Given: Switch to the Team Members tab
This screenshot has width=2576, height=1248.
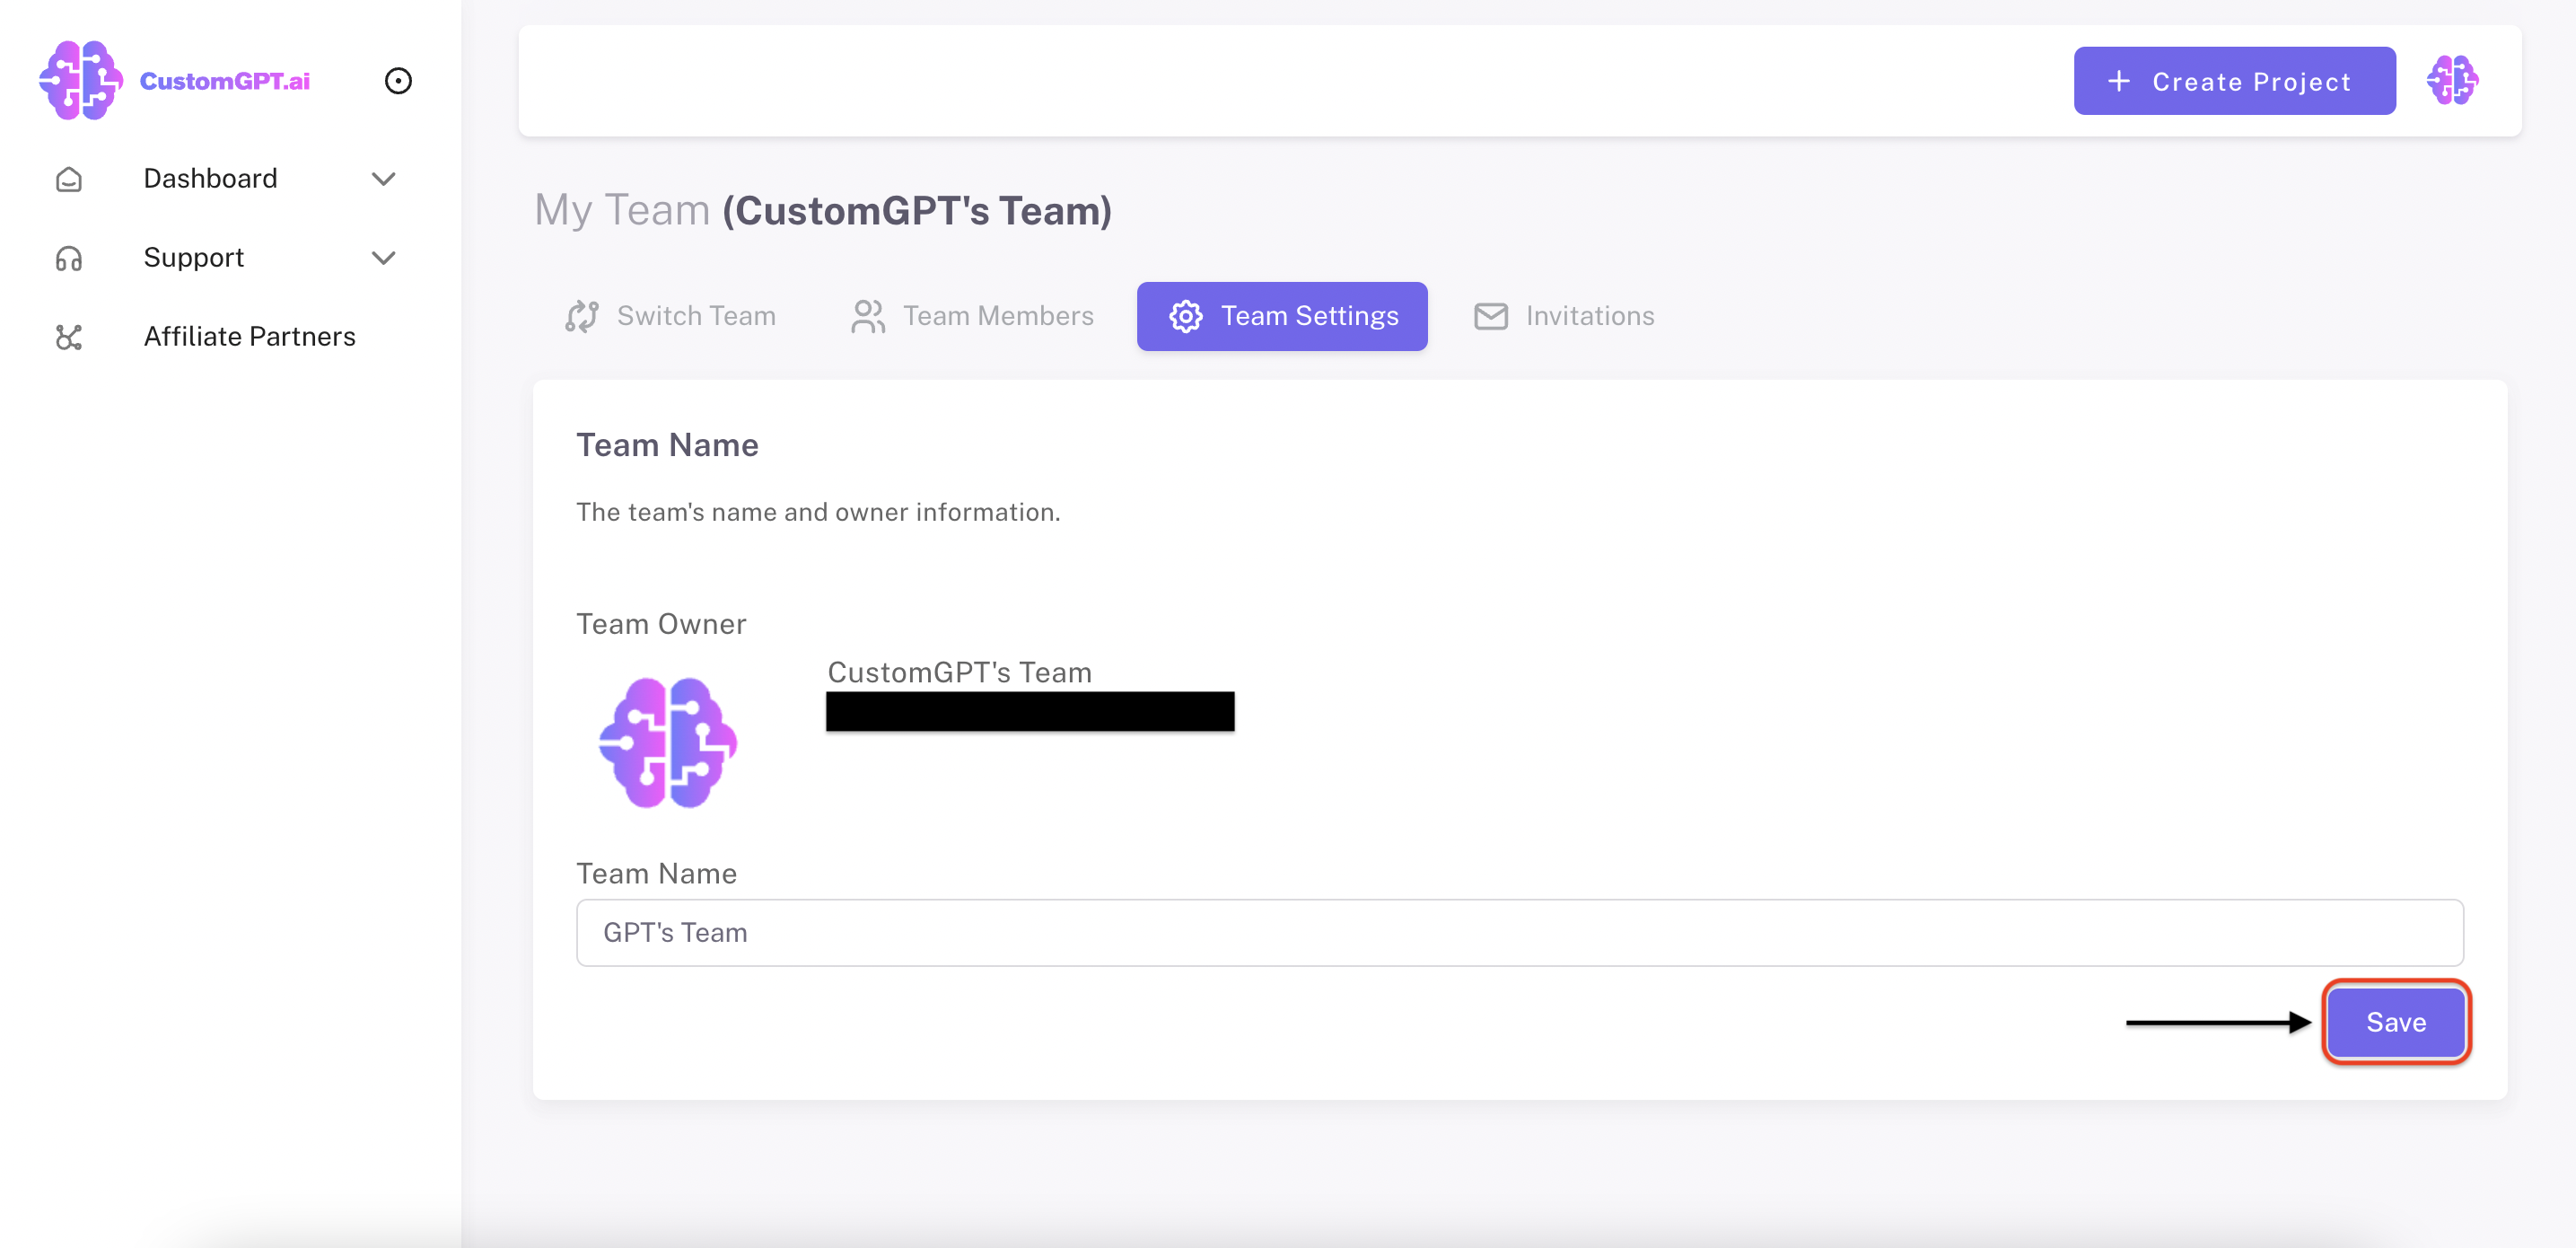Looking at the screenshot, I should pyautogui.click(x=997, y=316).
